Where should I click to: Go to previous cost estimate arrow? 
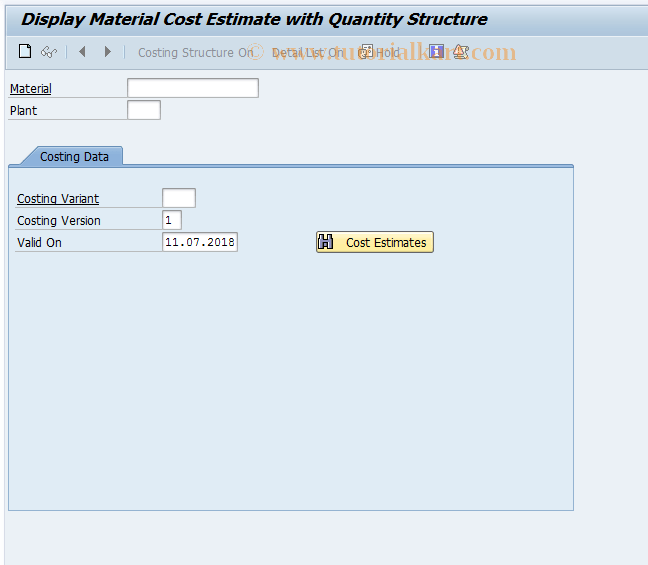(82, 52)
